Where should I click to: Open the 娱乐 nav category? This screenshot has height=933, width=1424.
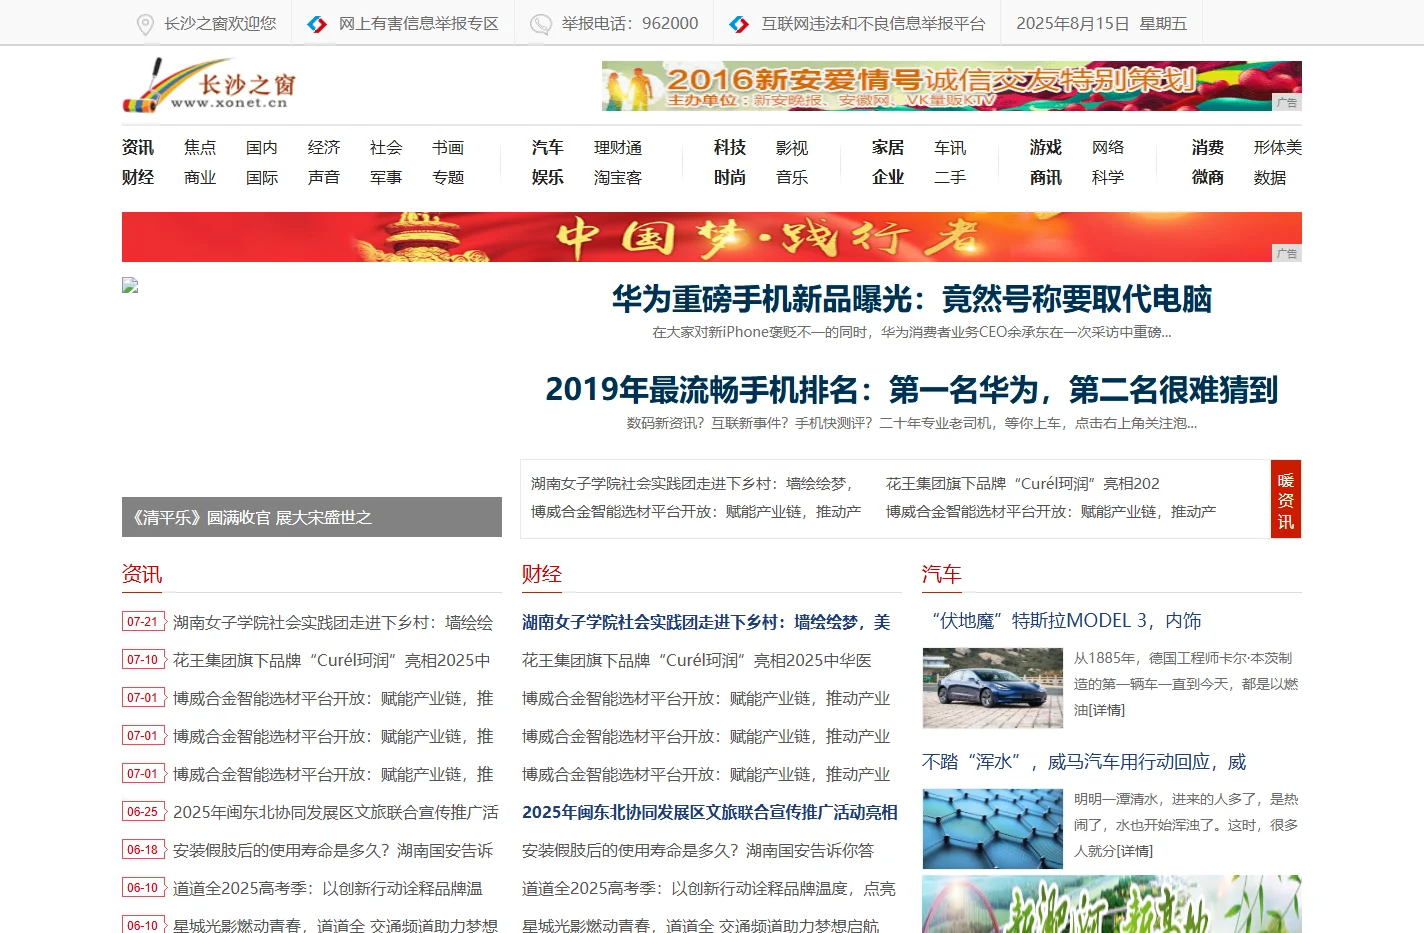[x=548, y=177]
